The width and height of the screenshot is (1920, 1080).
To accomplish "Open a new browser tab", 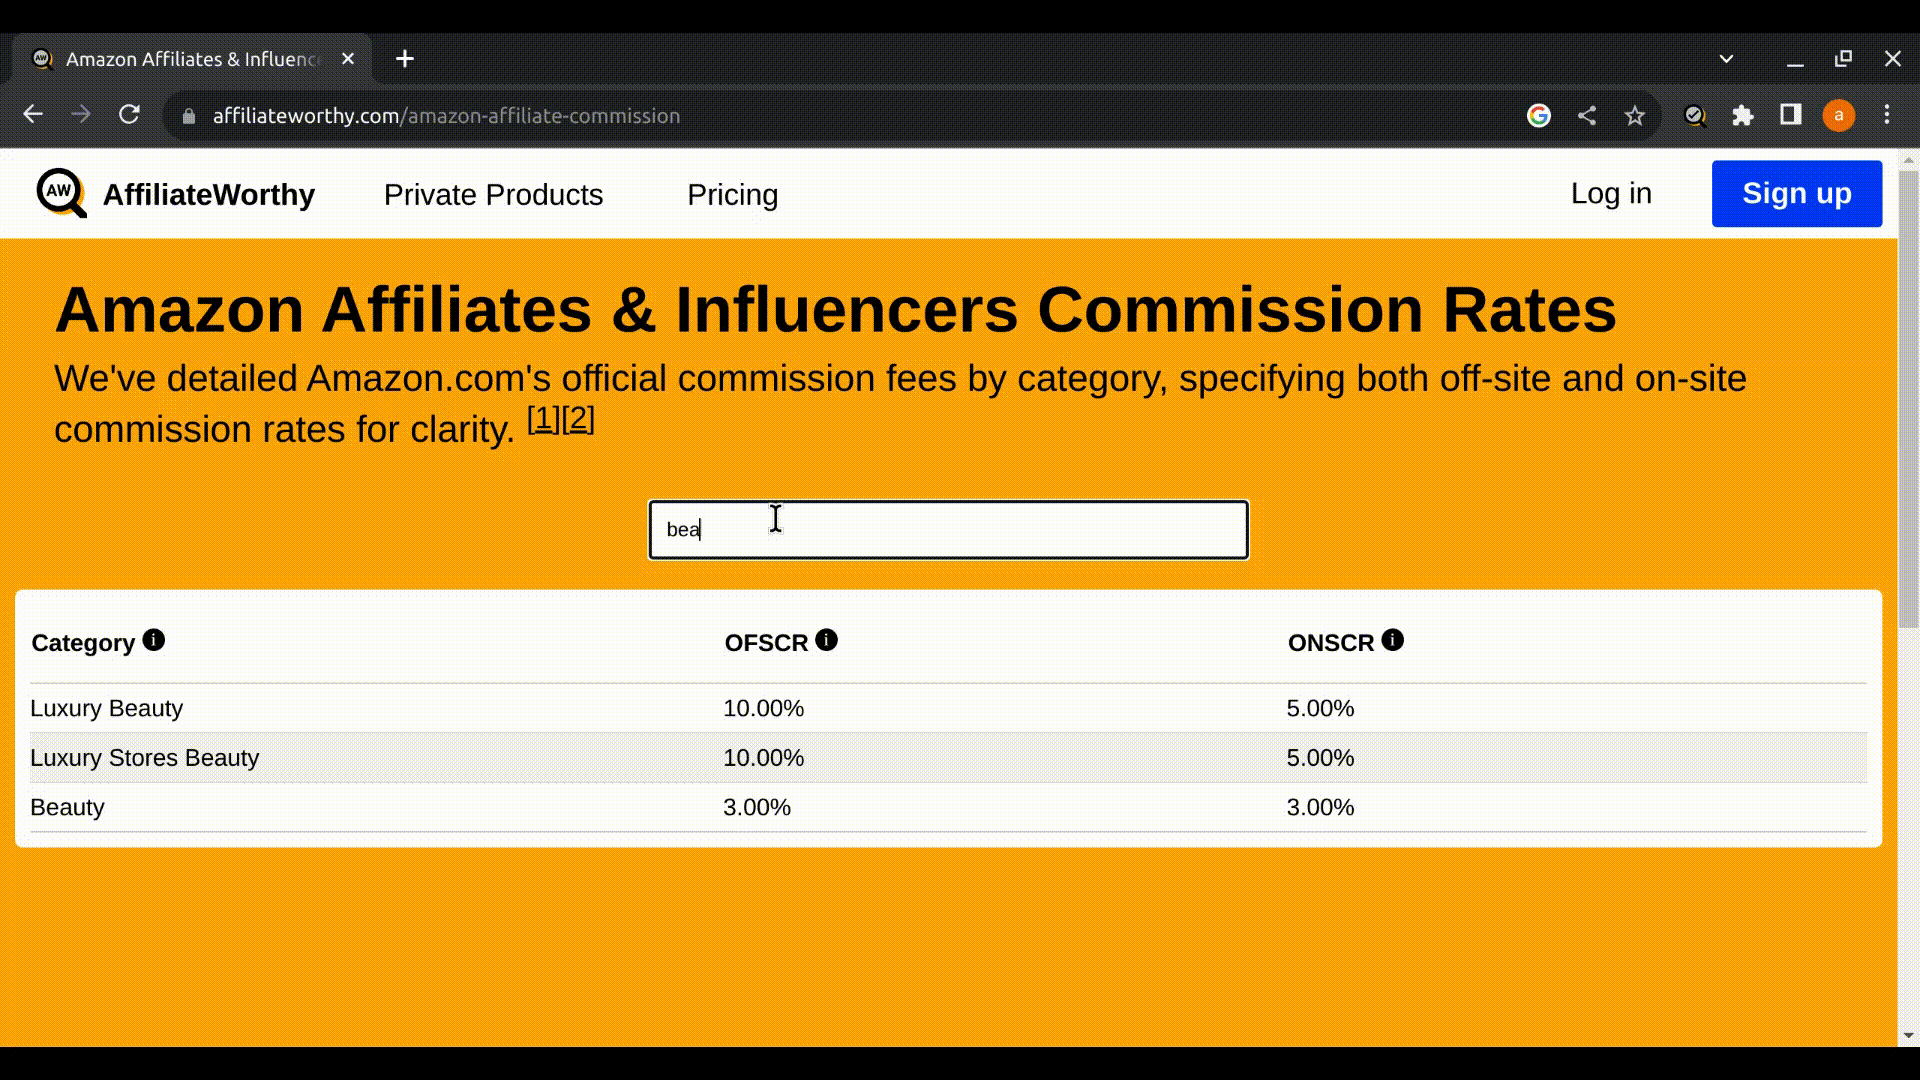I will coord(405,59).
